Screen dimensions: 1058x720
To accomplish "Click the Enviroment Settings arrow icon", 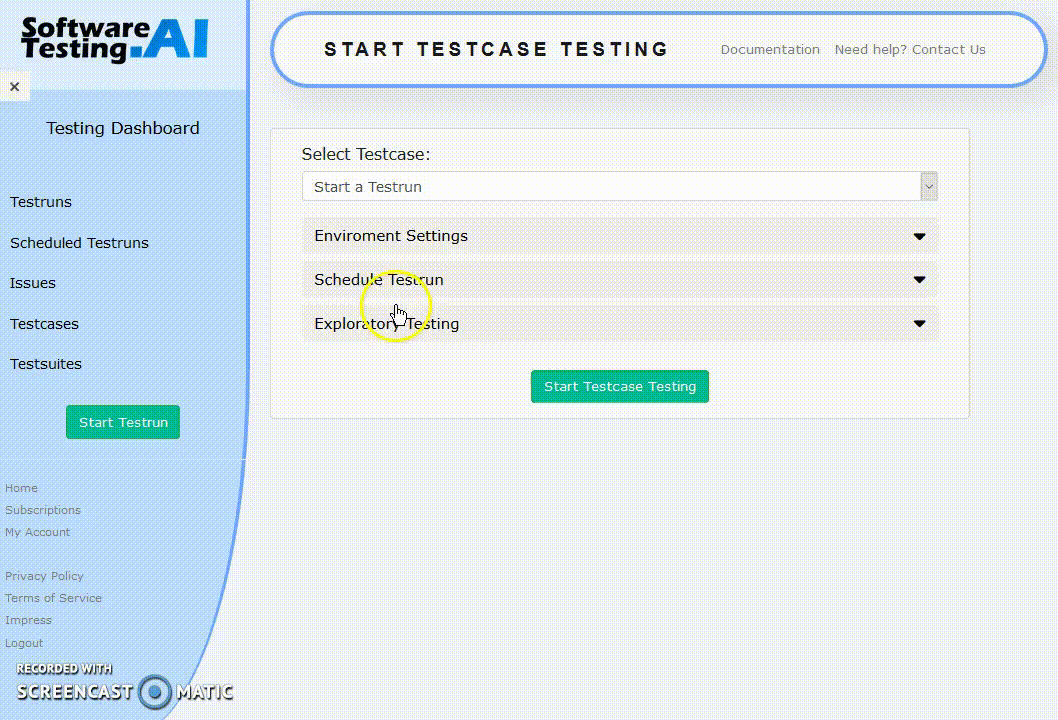I will click(x=919, y=236).
